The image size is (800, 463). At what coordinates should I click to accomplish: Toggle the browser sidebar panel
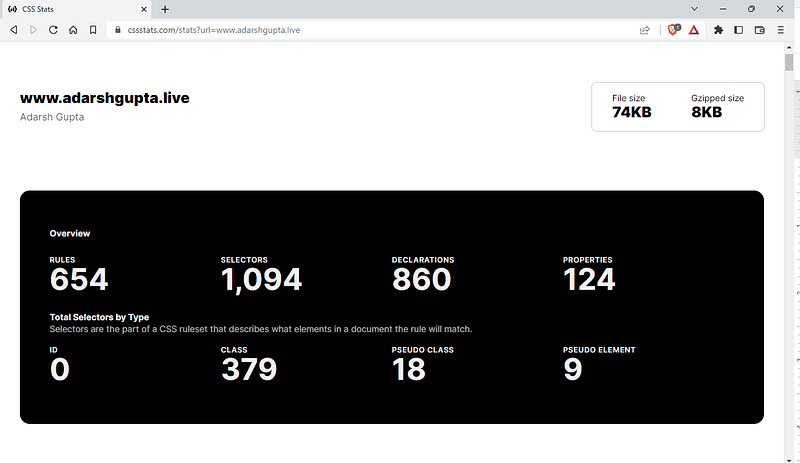(x=738, y=30)
